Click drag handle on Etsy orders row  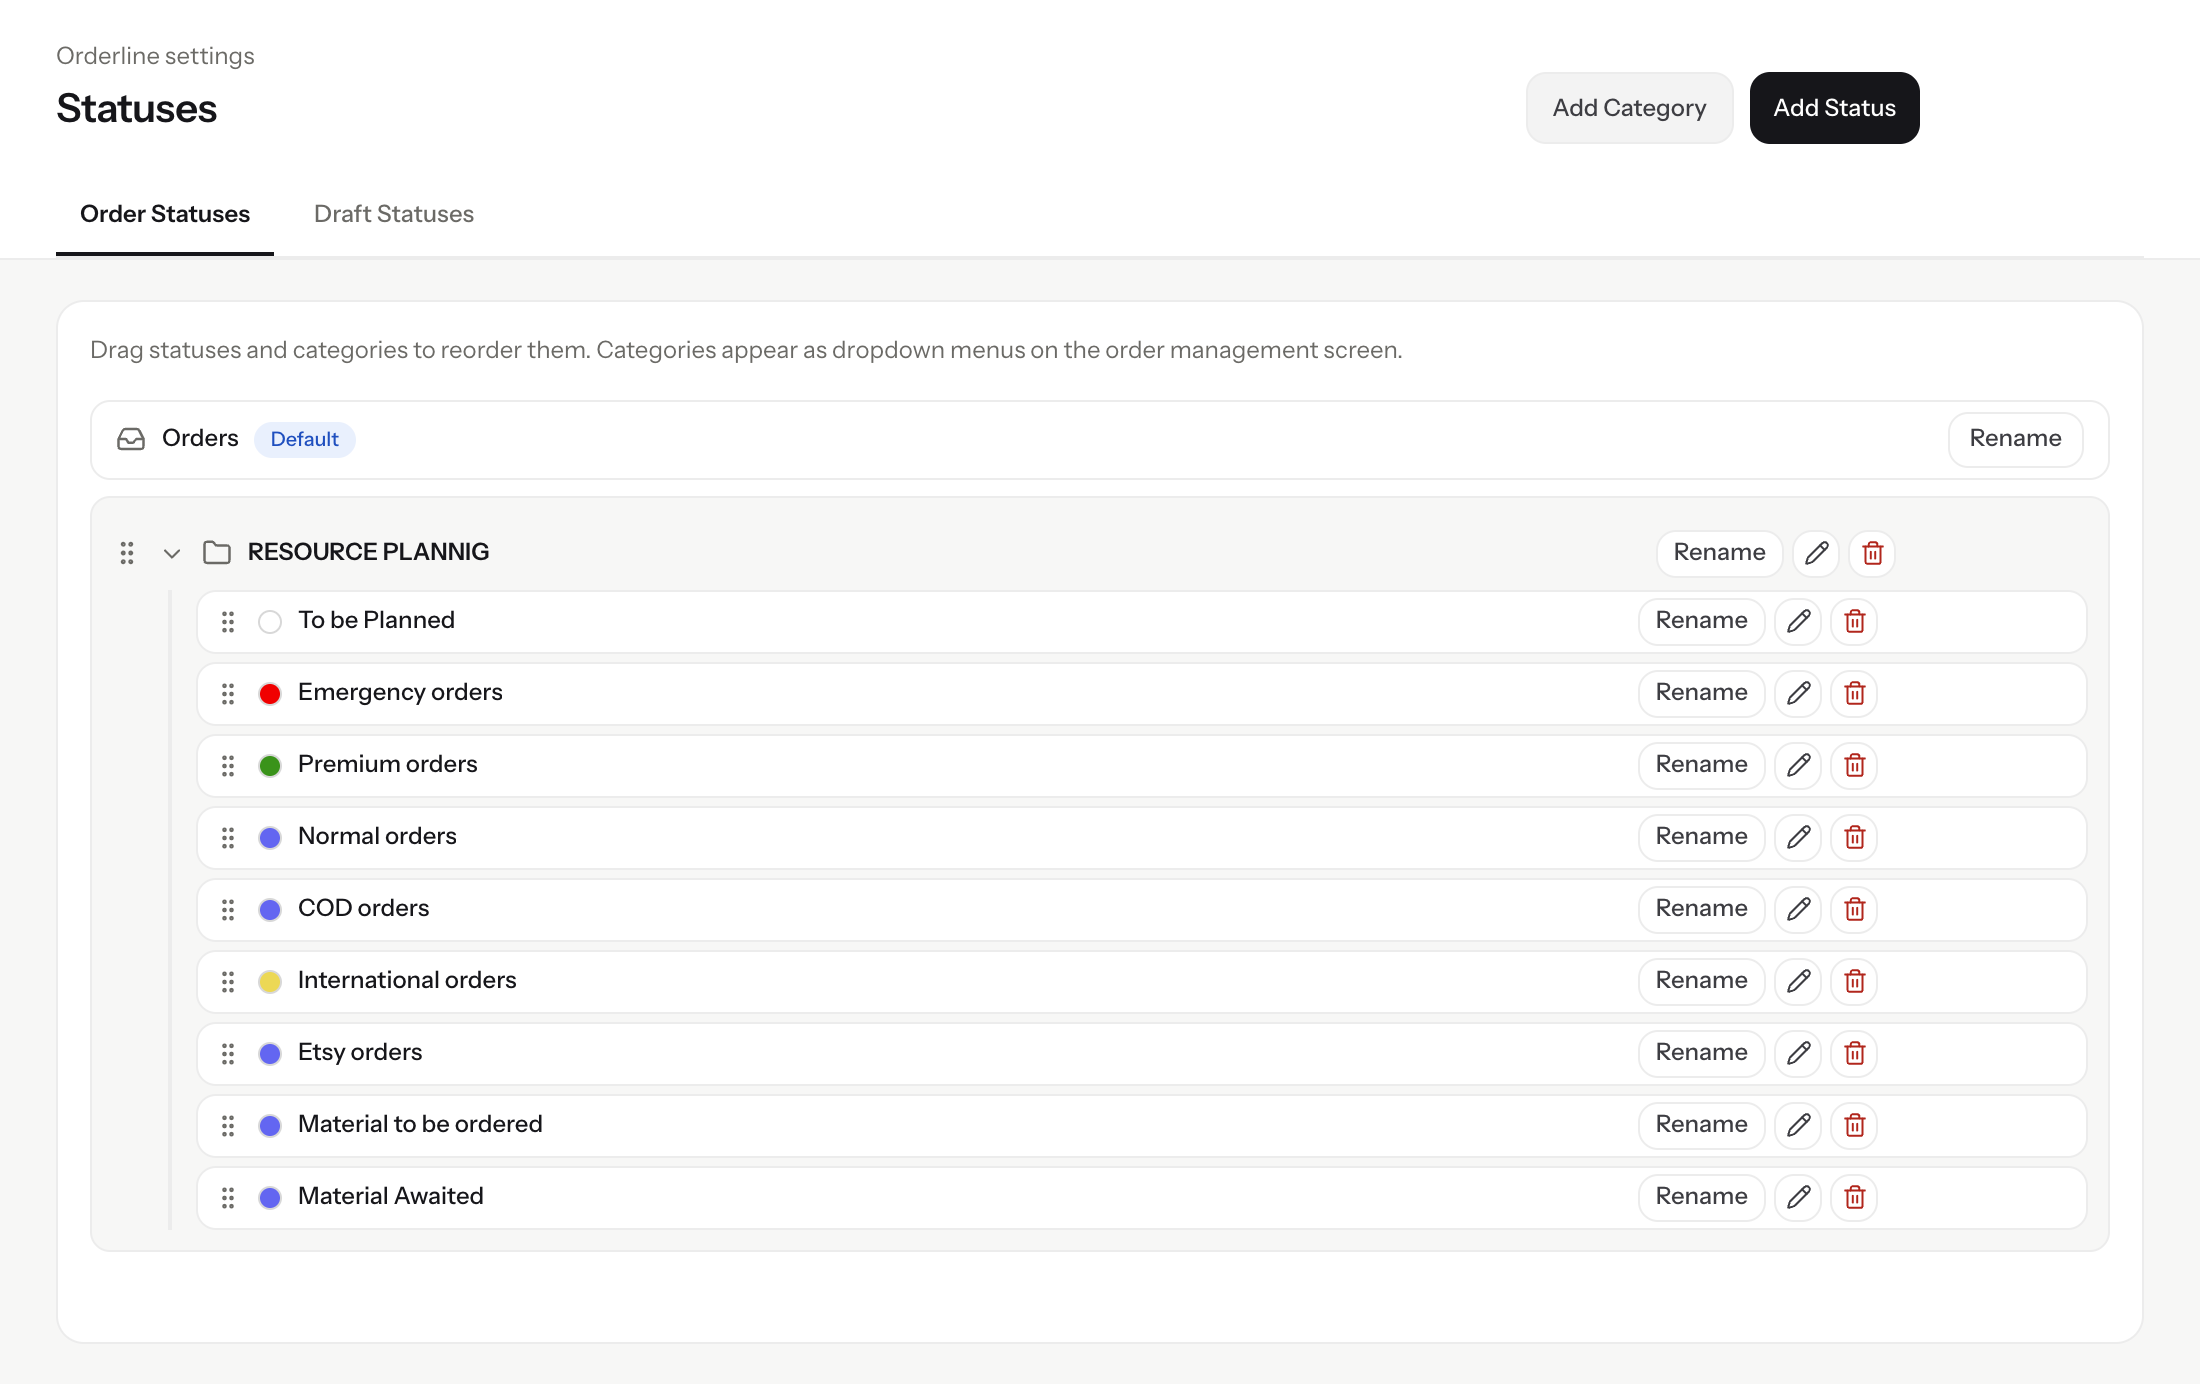click(x=228, y=1053)
